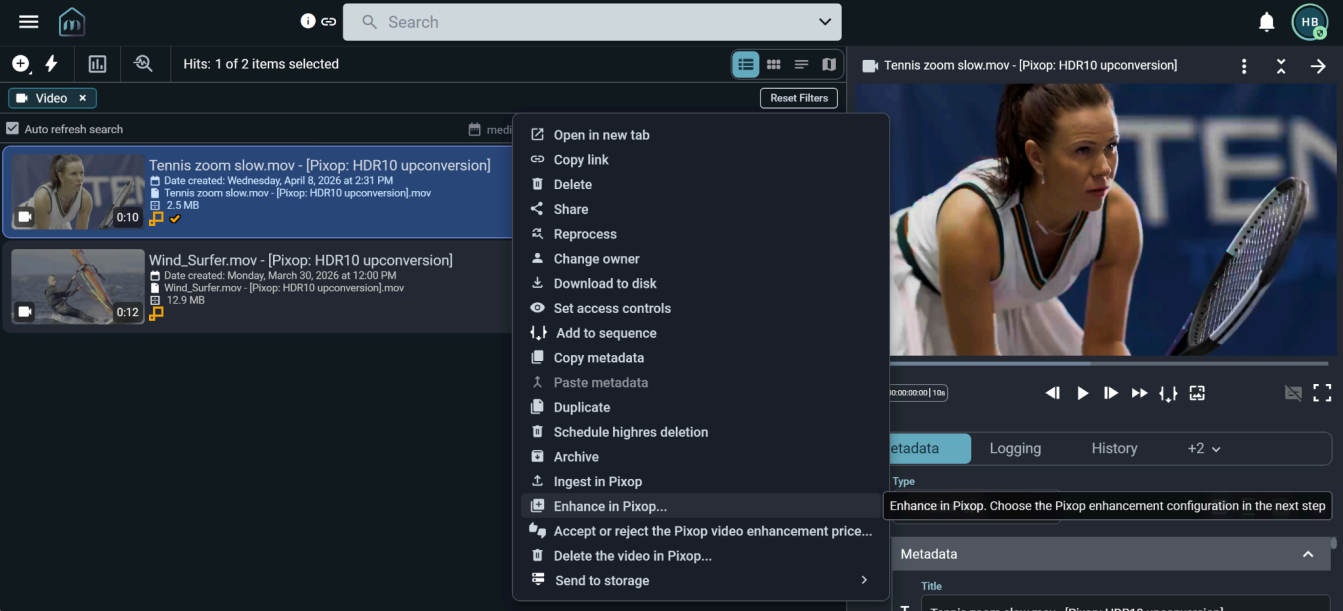Click the Tennis zoom slow thumbnail
The width and height of the screenshot is (1343, 611).
click(77, 192)
